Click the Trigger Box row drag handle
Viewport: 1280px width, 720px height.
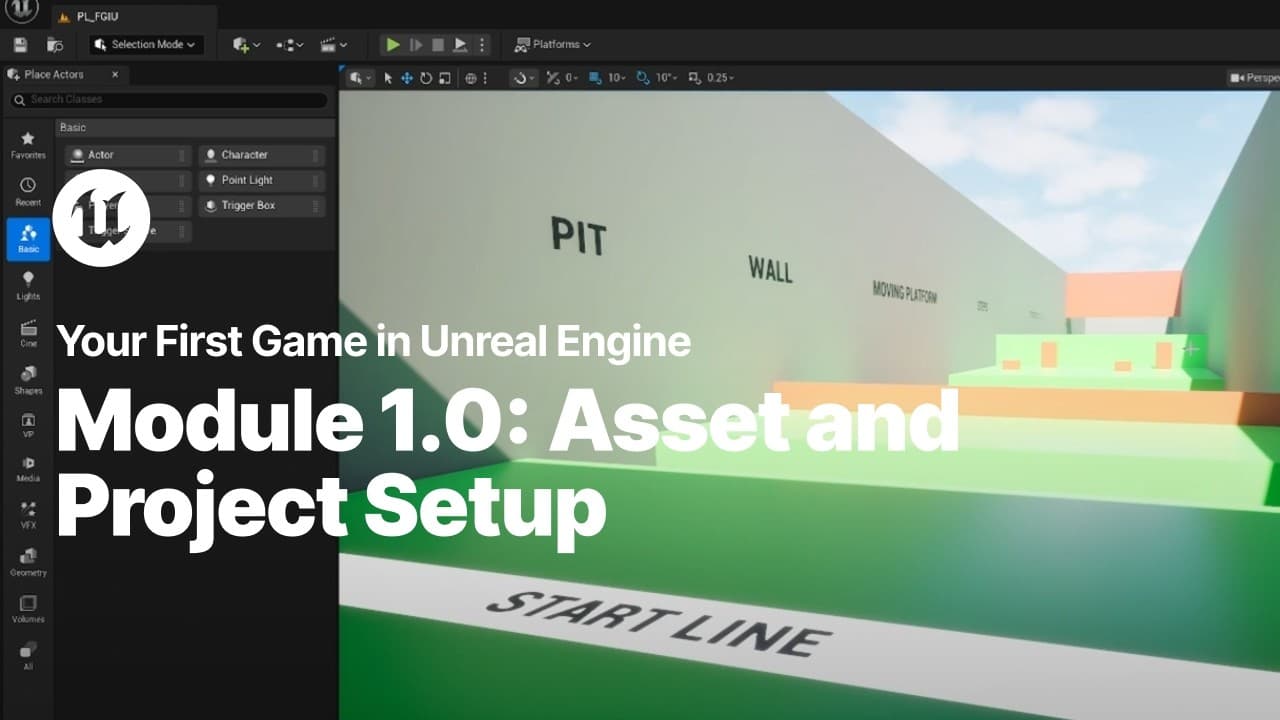point(316,205)
